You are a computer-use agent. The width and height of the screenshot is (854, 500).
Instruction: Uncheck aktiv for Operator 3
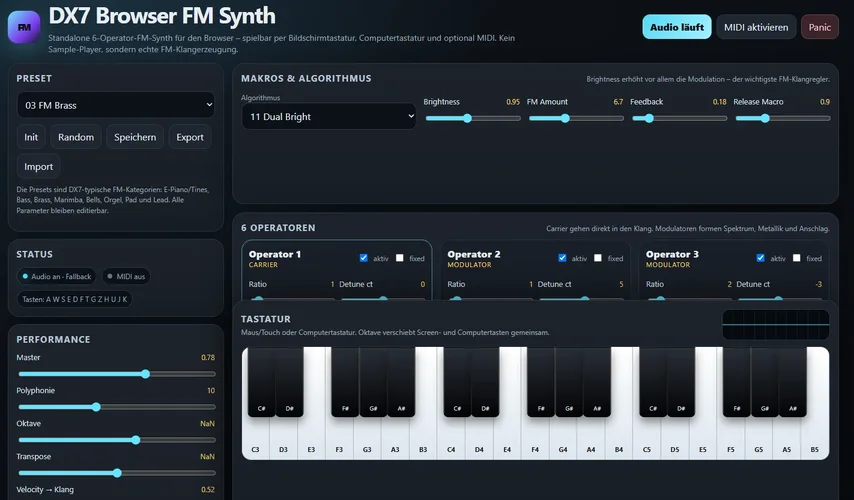(760, 258)
